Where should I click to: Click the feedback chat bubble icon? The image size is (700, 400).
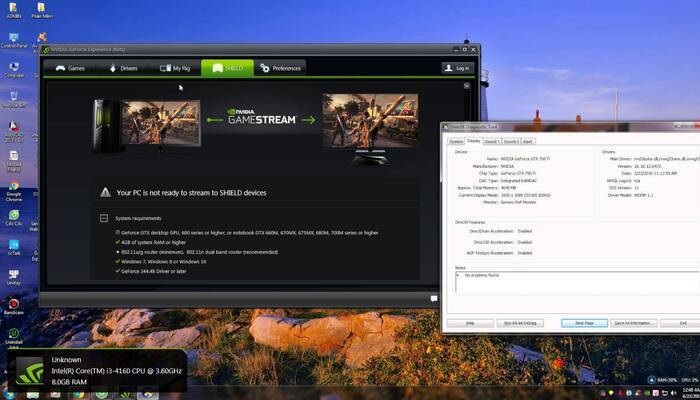[x=434, y=299]
